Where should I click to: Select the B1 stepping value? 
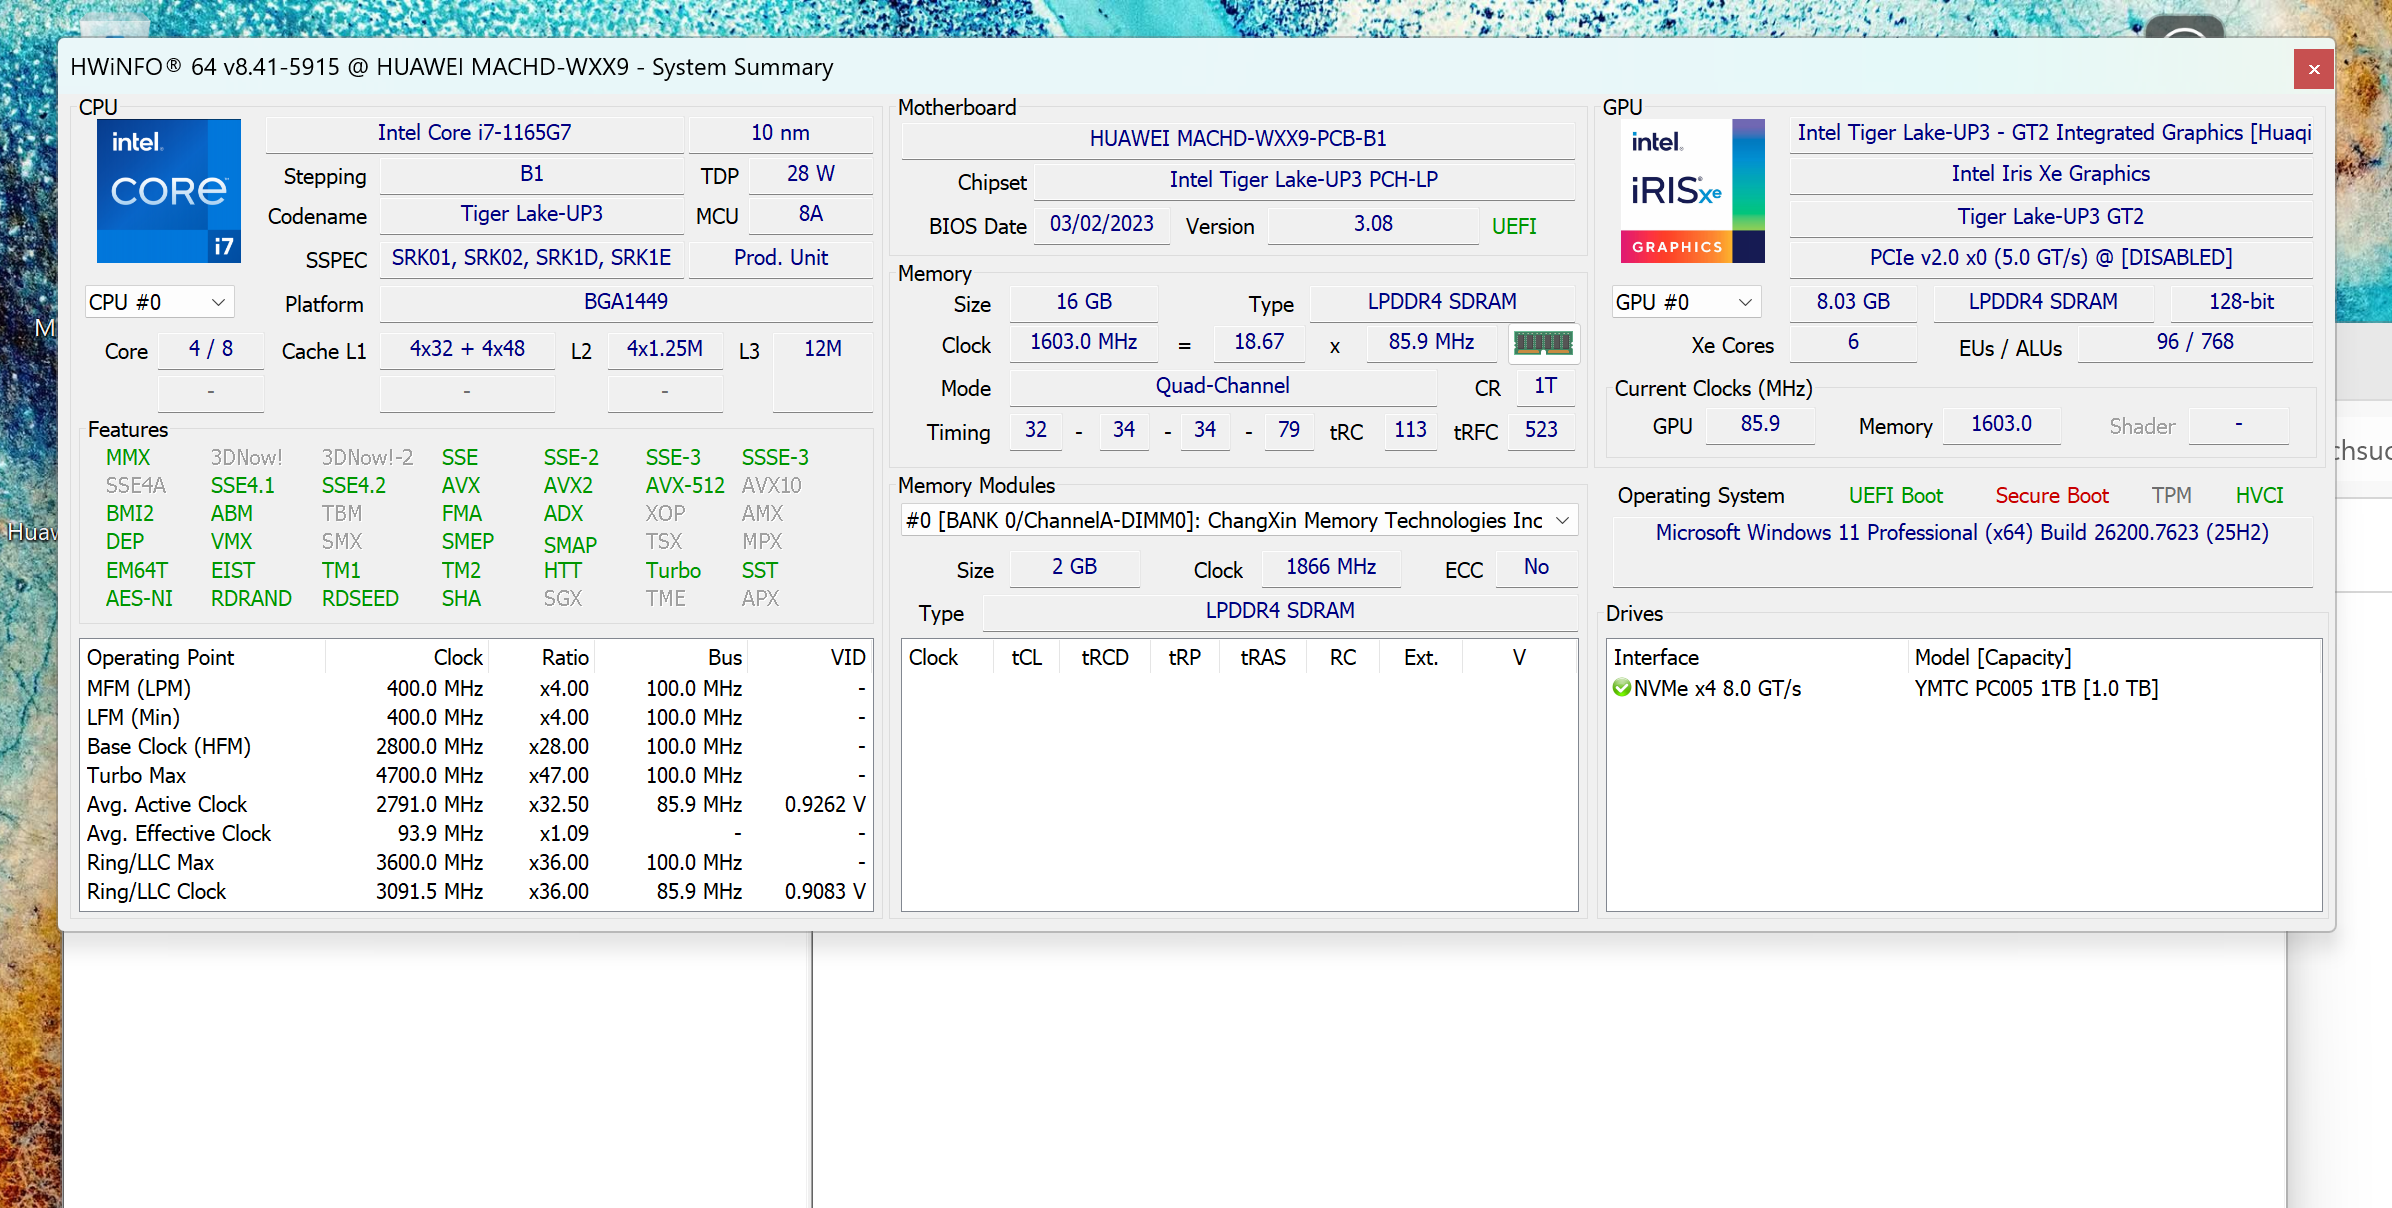tap(532, 174)
